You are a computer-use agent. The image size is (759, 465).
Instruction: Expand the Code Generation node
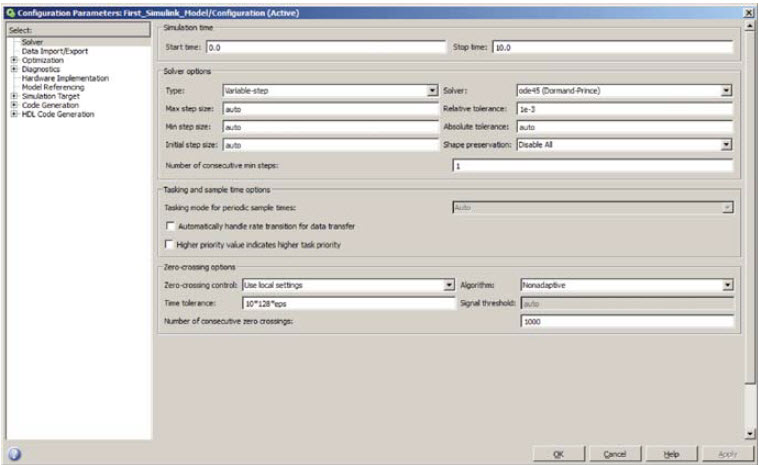coord(15,105)
